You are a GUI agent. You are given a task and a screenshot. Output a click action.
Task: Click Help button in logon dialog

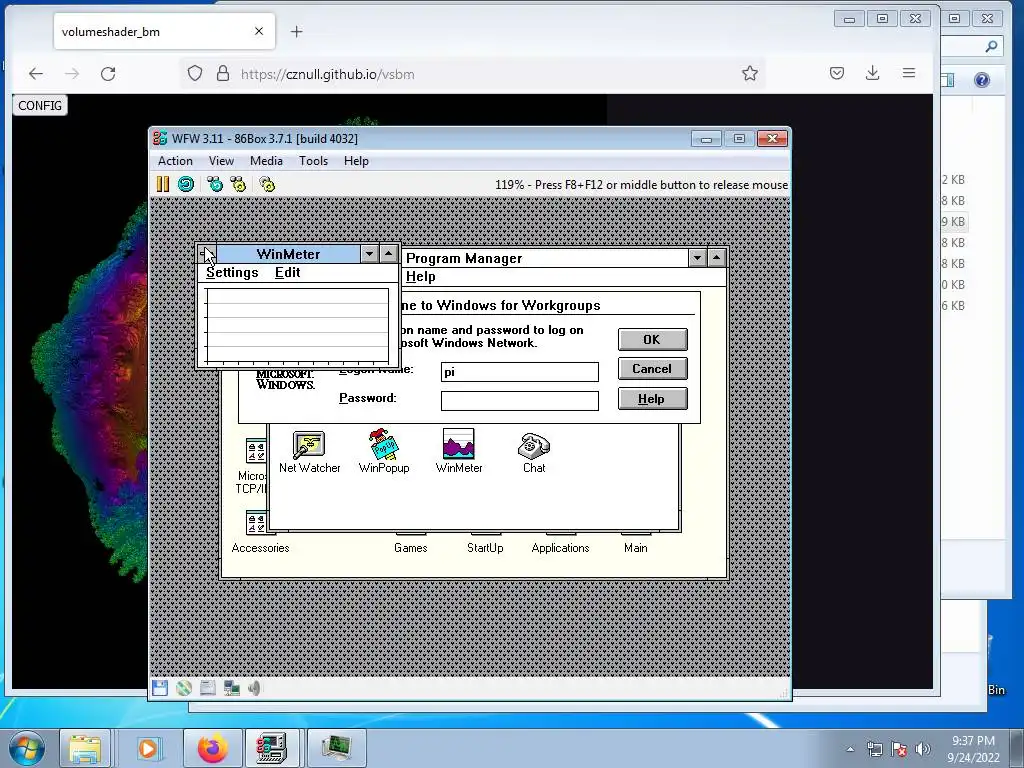coord(652,398)
